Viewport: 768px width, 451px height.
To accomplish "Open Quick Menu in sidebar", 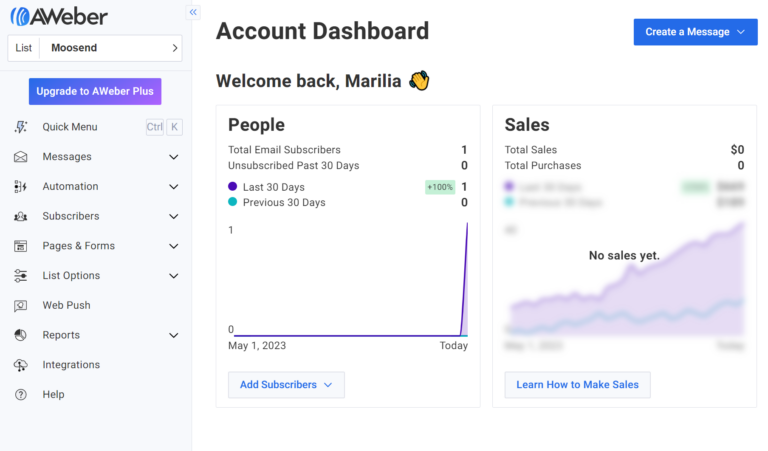I will click(70, 127).
